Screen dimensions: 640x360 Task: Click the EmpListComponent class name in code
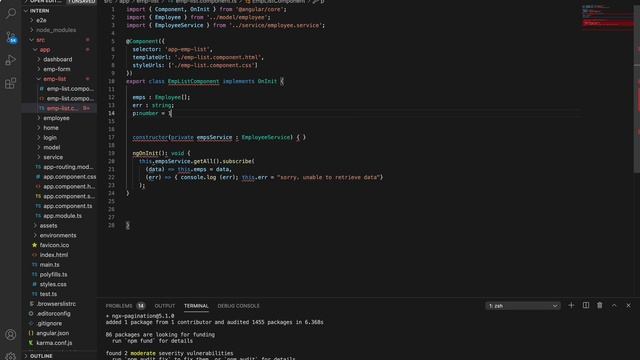(193, 82)
